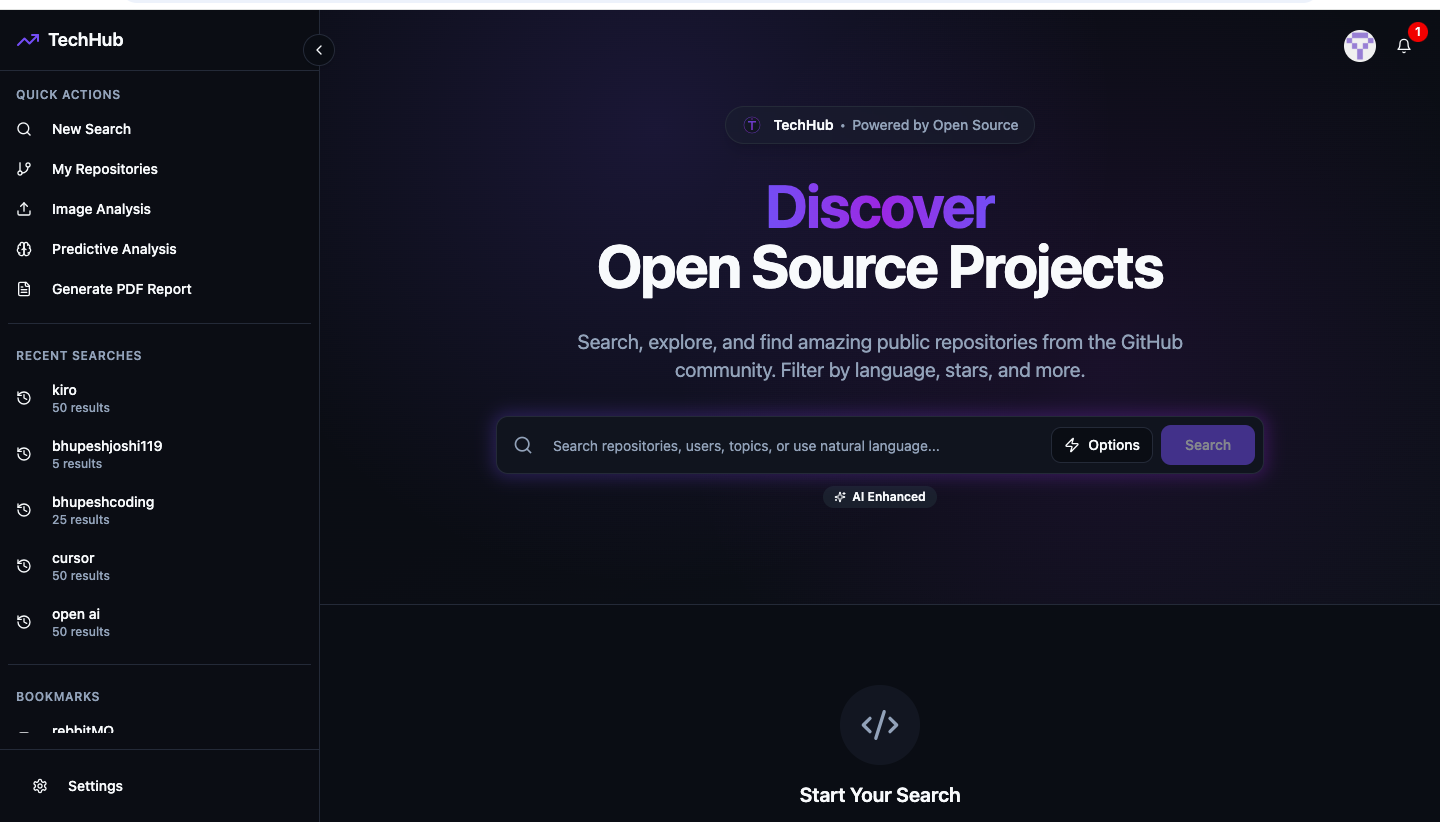Open Settings in the sidebar
1440x822 pixels.
click(159, 786)
